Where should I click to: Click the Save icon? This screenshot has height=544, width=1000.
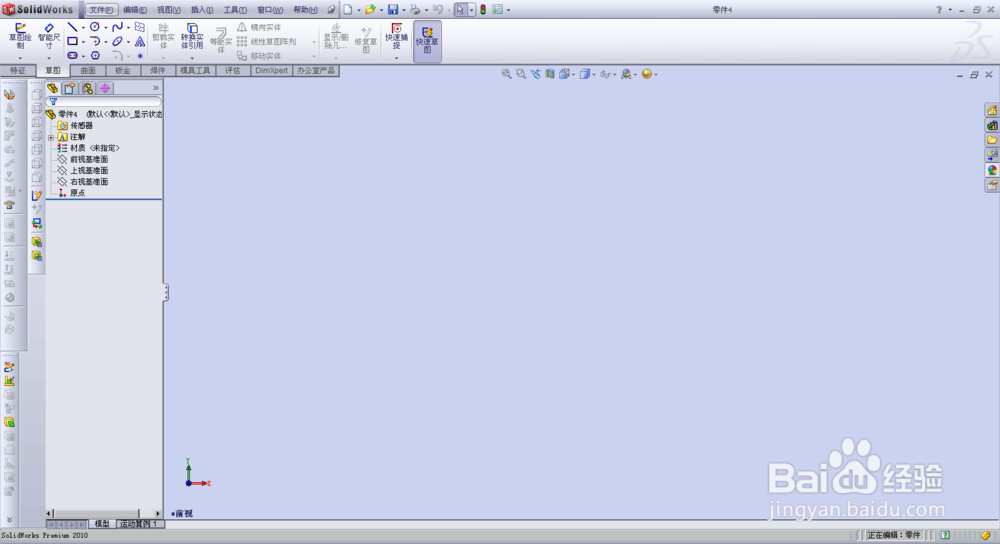coord(393,10)
